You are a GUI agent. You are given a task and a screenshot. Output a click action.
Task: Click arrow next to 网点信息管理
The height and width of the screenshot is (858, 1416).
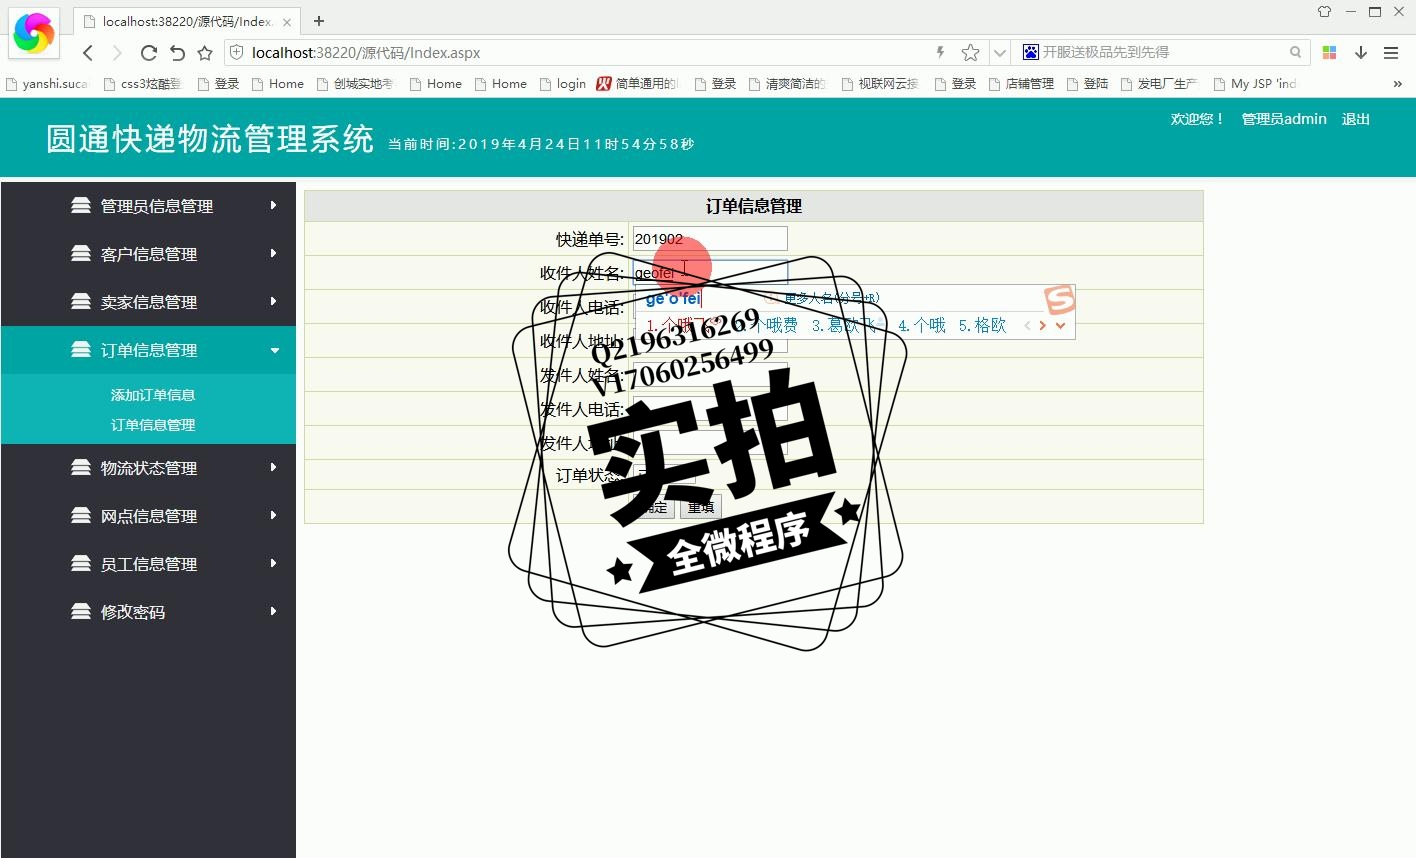click(x=273, y=515)
